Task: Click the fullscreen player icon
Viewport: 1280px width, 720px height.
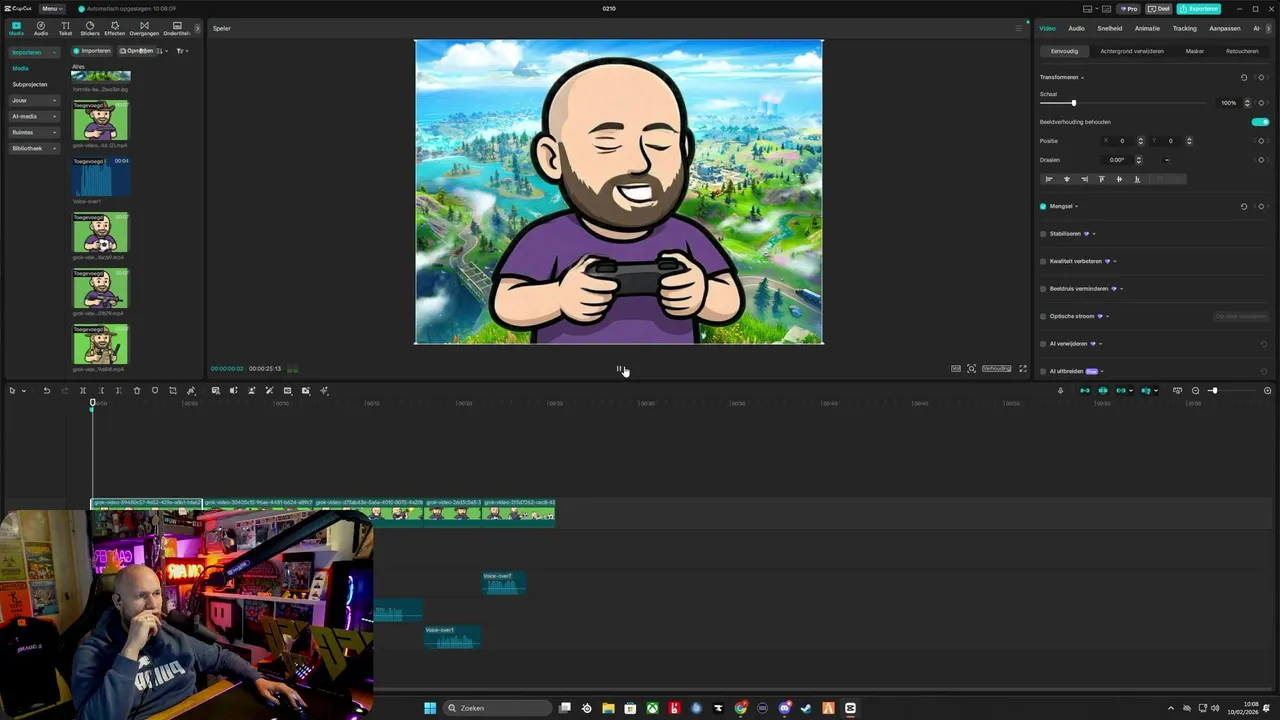Action: pos(1022,368)
